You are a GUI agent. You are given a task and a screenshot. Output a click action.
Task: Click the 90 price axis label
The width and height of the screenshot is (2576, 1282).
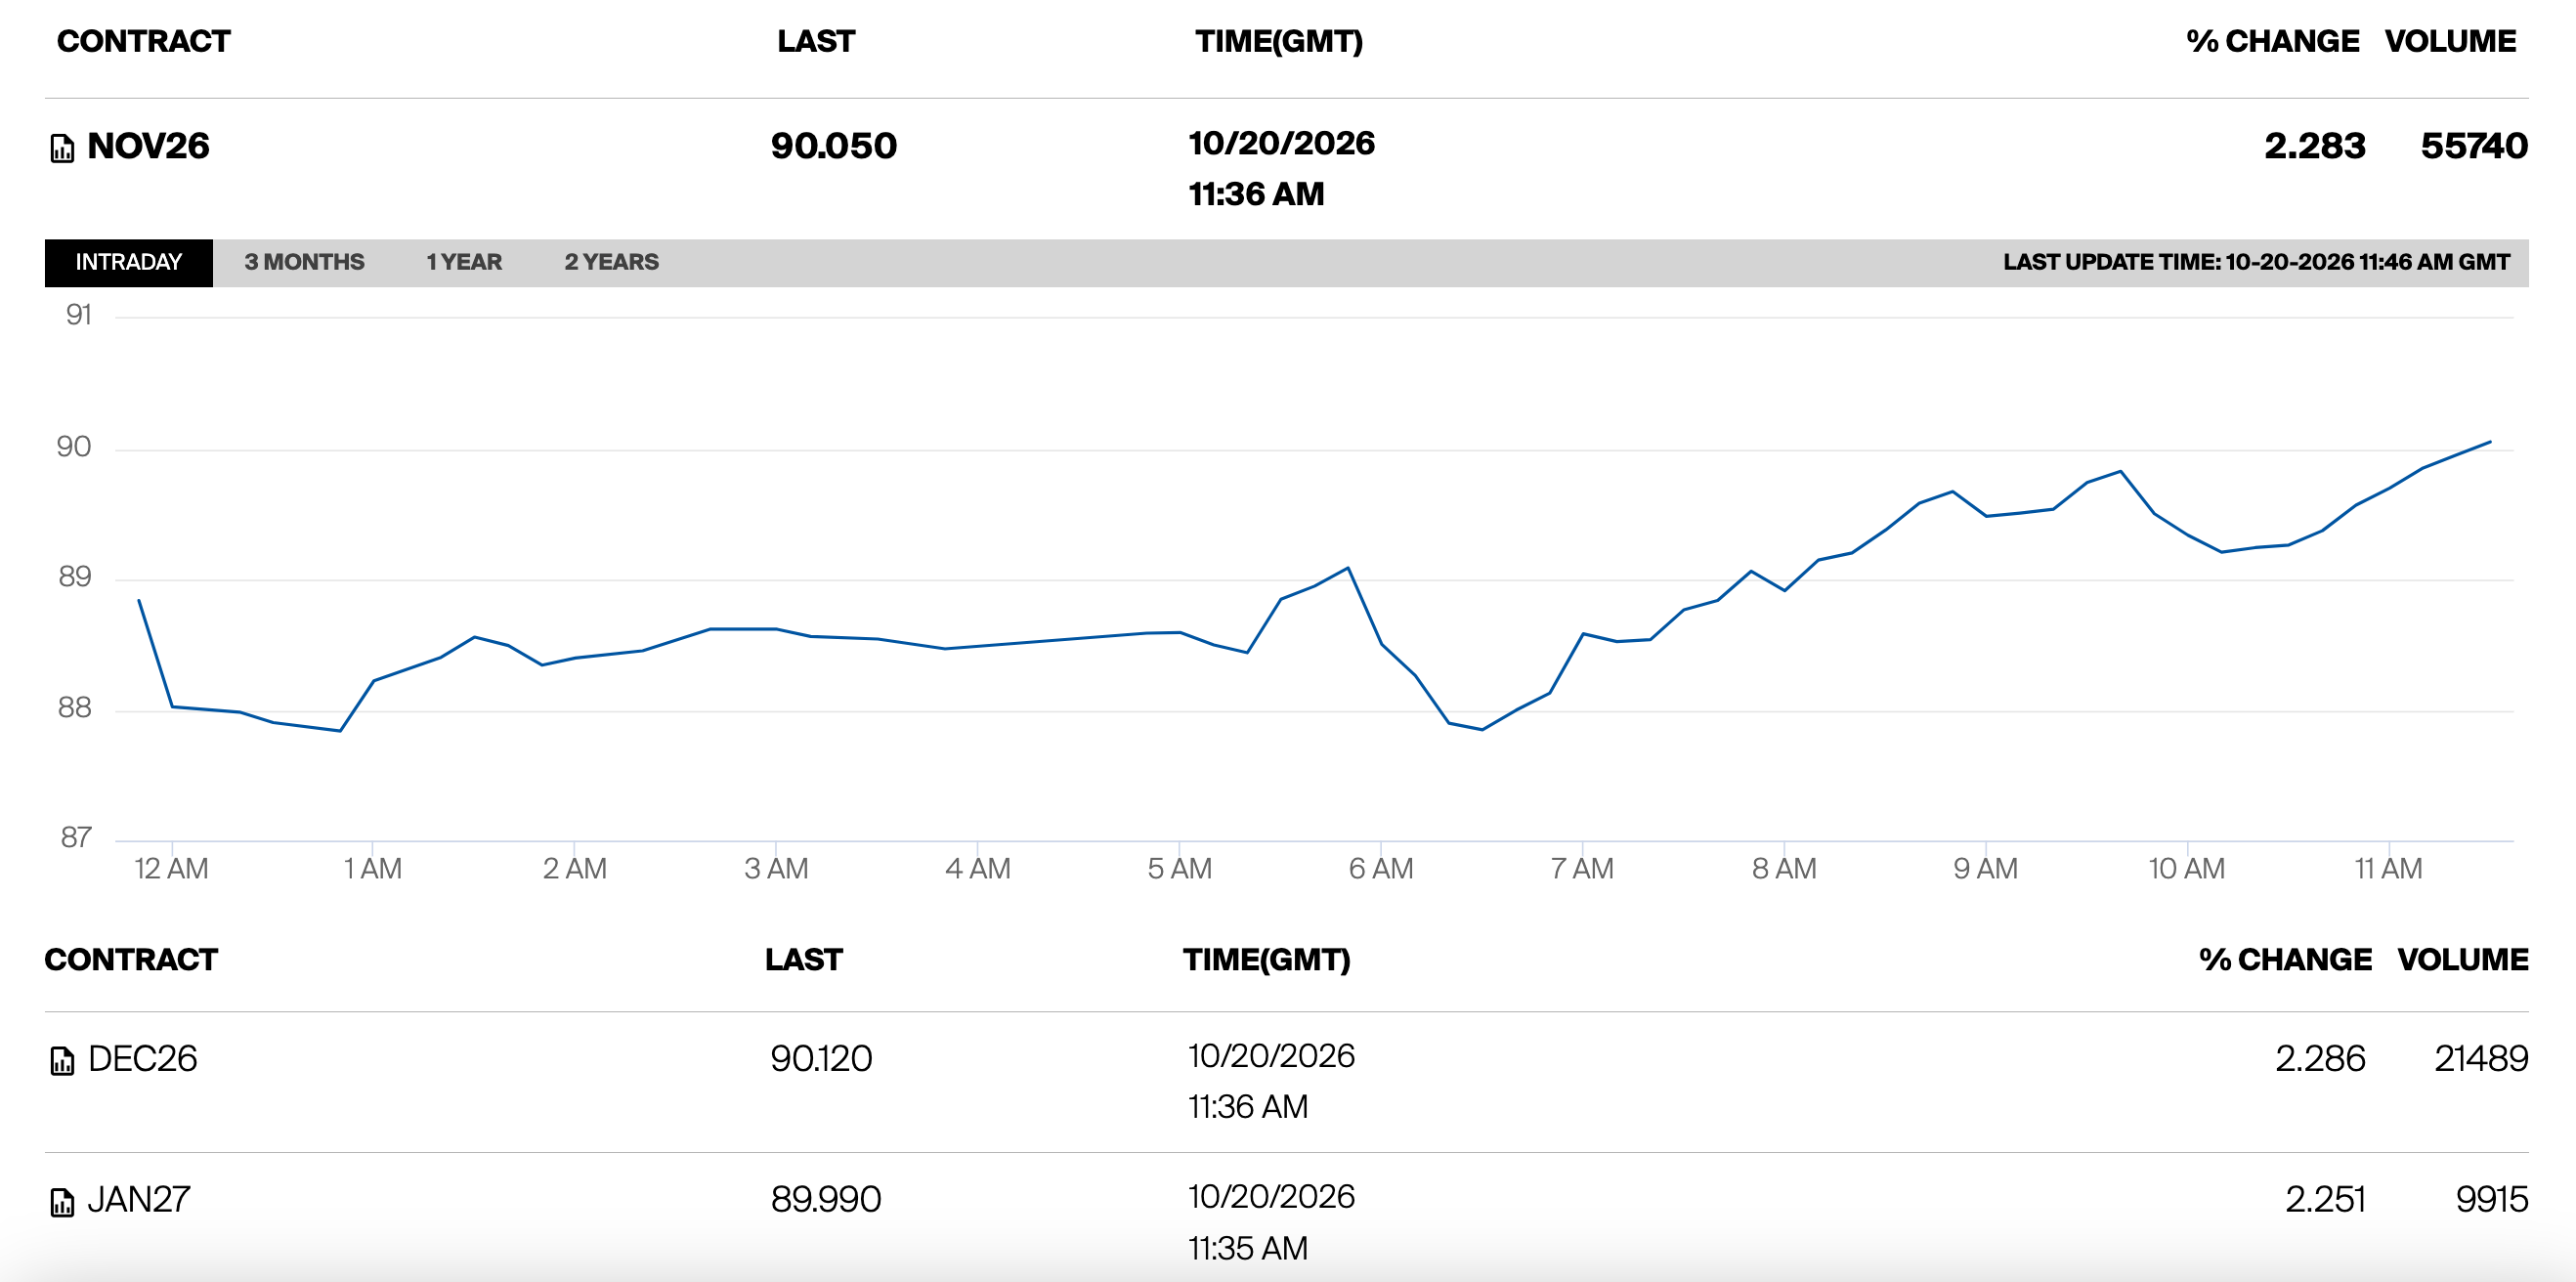[74, 446]
